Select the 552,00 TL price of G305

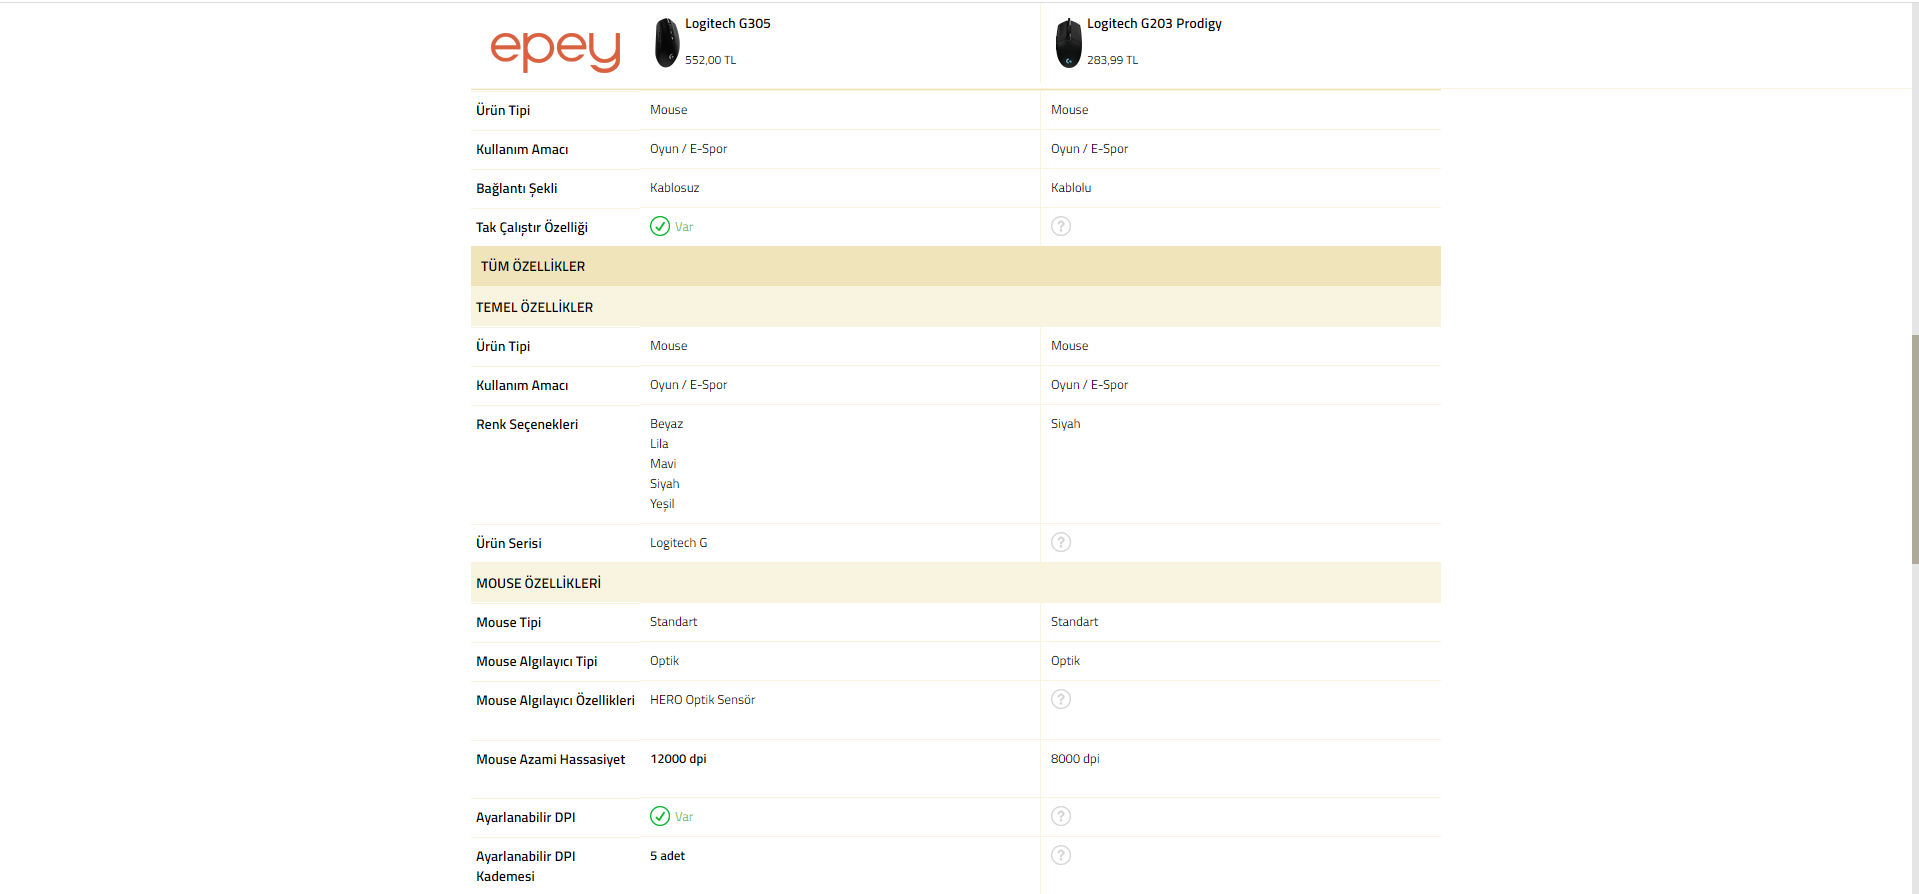(x=711, y=60)
